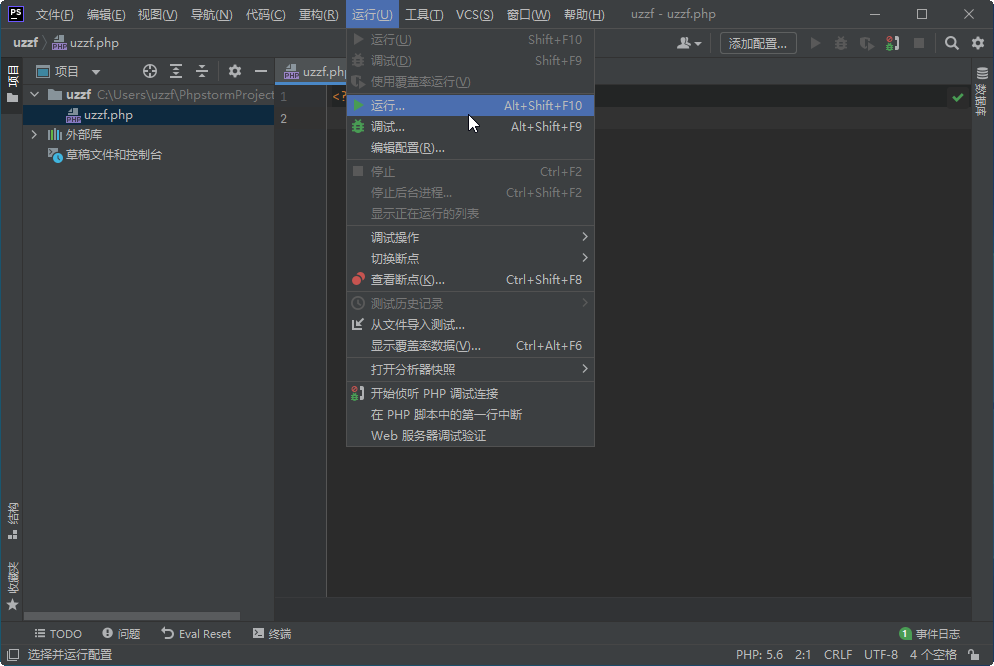Hide the project panel with minus icon
994x666 pixels.
coord(261,71)
